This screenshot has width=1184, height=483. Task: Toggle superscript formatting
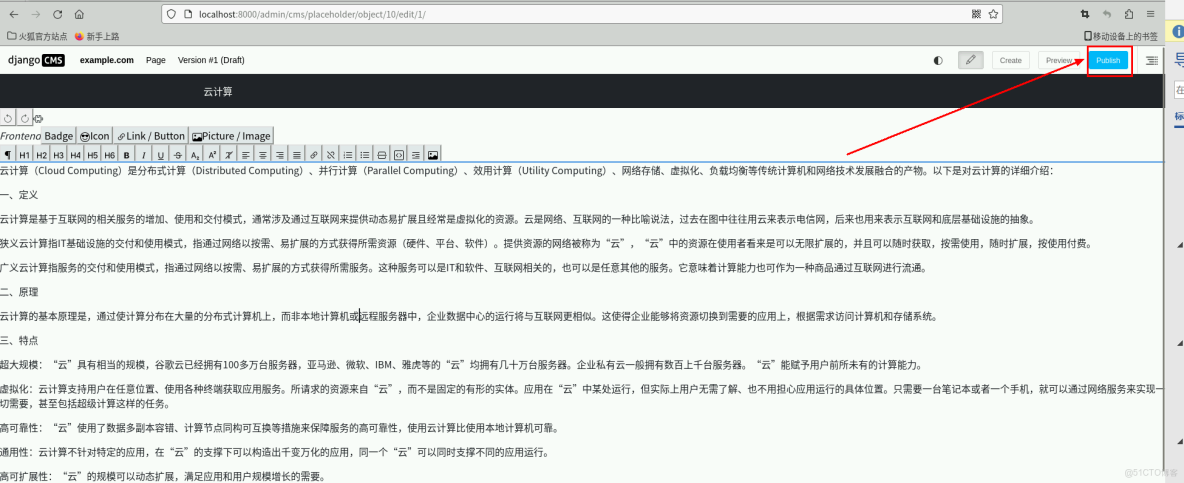[212, 155]
